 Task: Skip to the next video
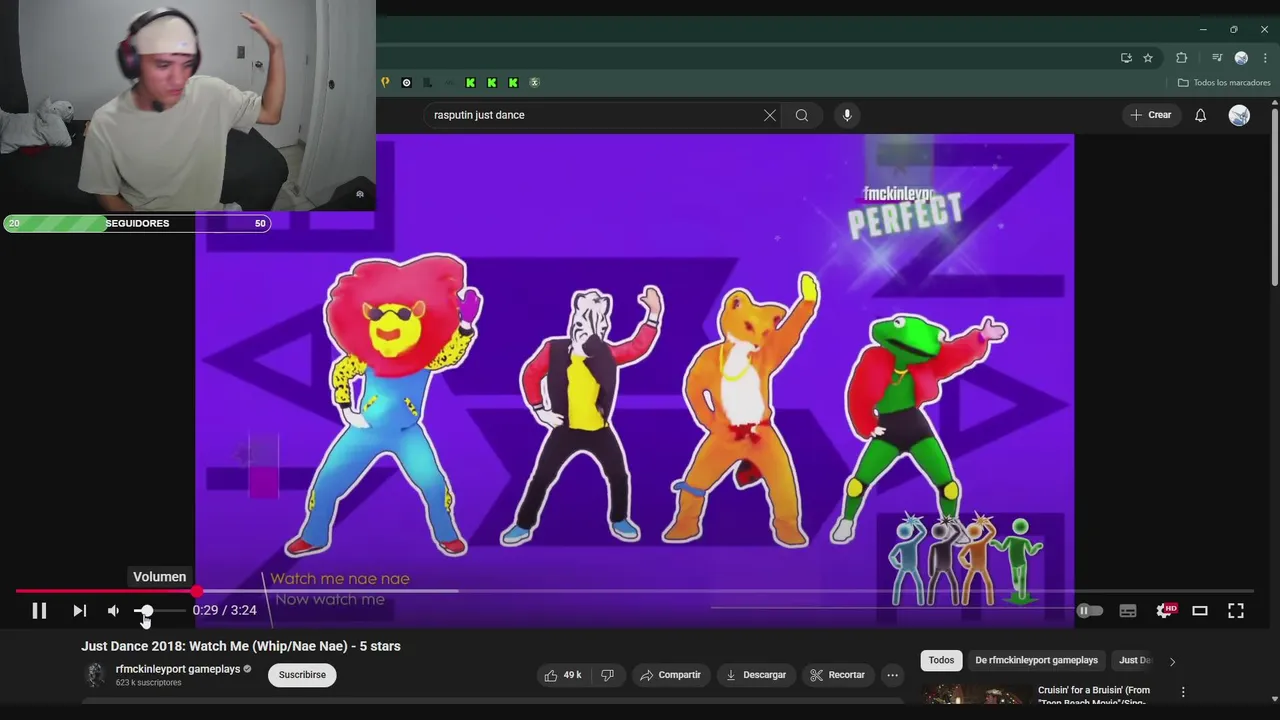point(79,610)
